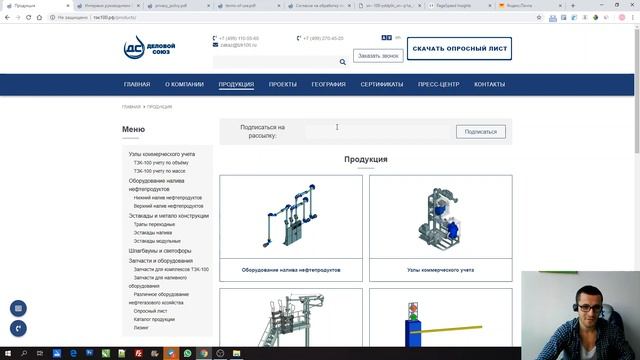This screenshot has height=360, width=640.
Task: Bookmark the page with the star icon
Action: tap(539, 18)
